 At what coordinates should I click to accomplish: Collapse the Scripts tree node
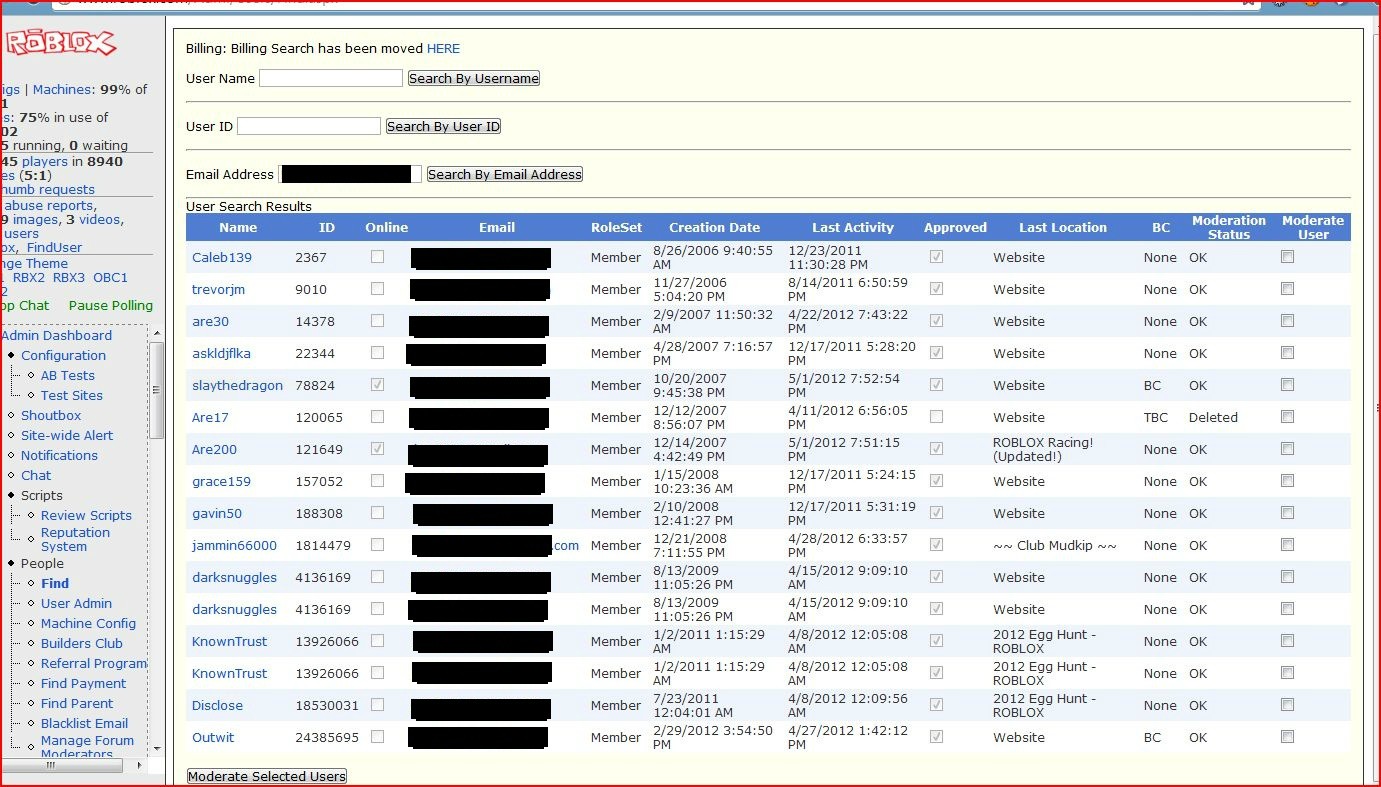pos(11,496)
